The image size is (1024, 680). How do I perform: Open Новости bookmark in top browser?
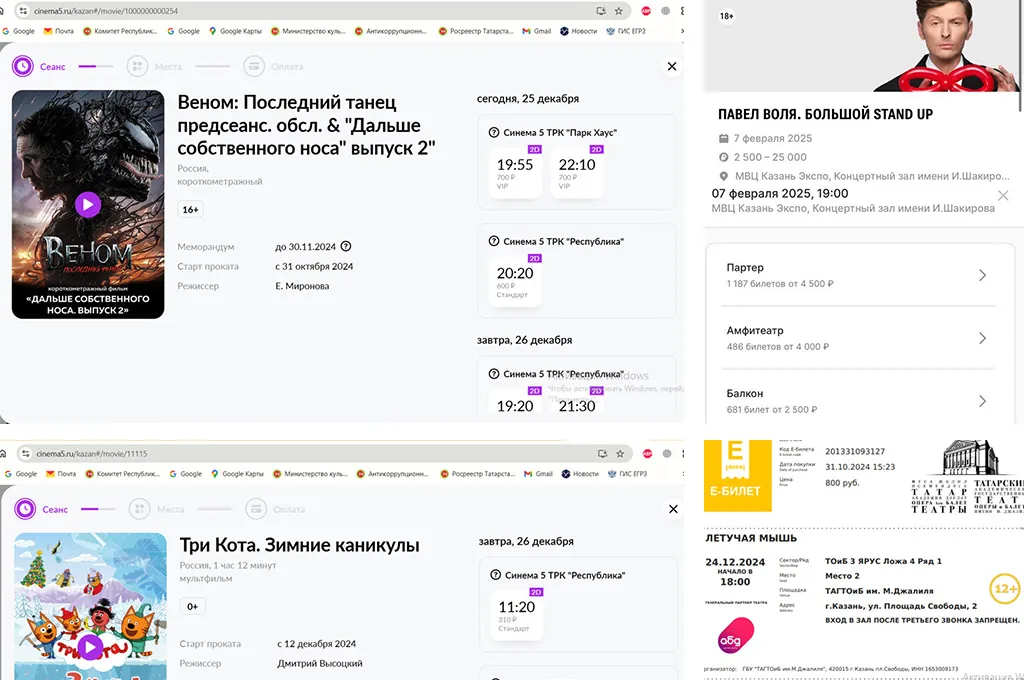click(x=579, y=31)
